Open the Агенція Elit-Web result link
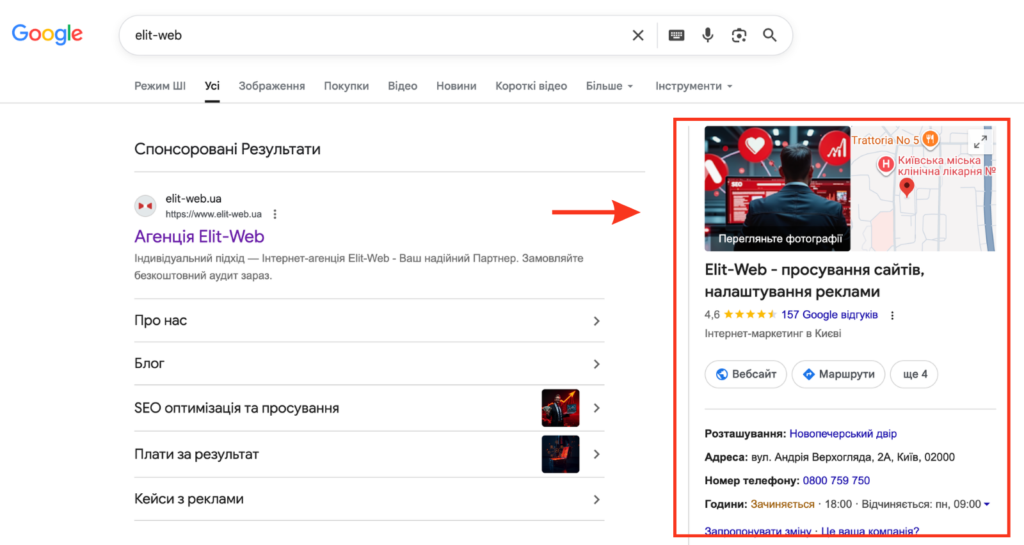This screenshot has height=545, width=1024. coord(199,236)
